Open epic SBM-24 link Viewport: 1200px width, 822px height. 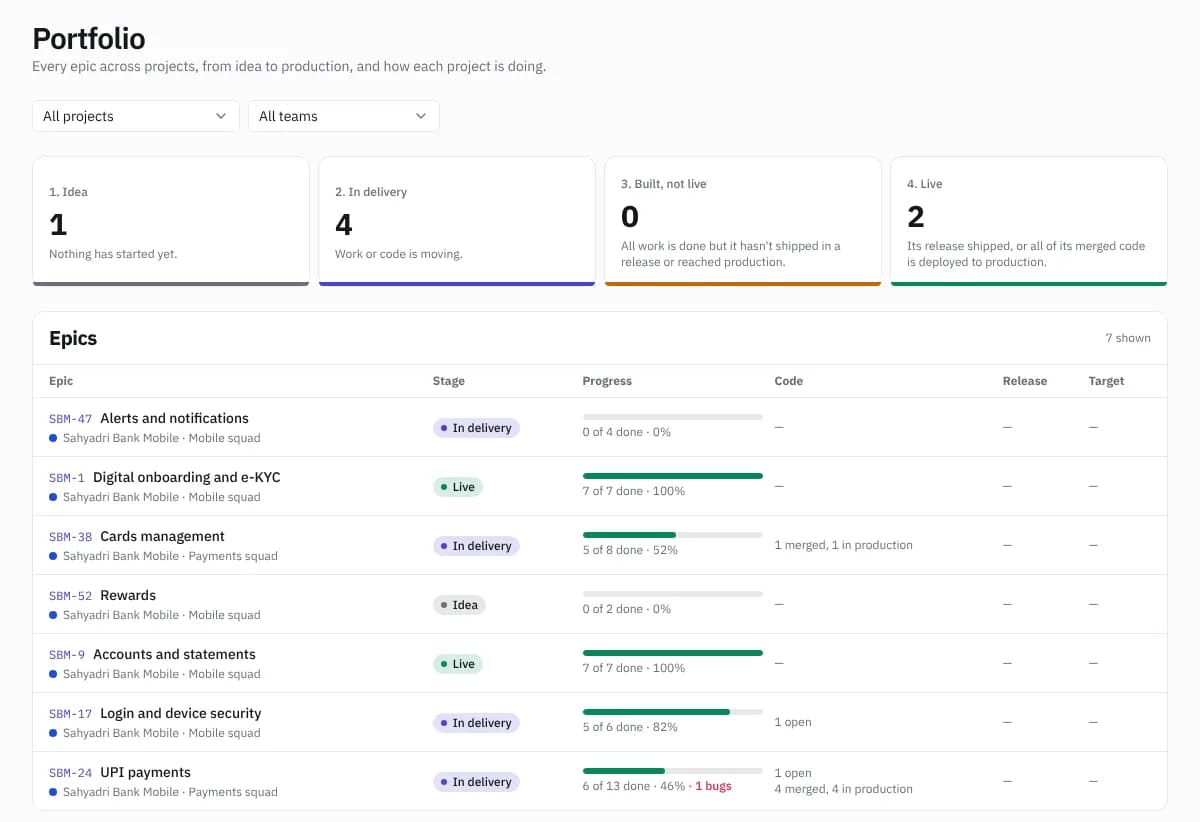click(x=70, y=773)
